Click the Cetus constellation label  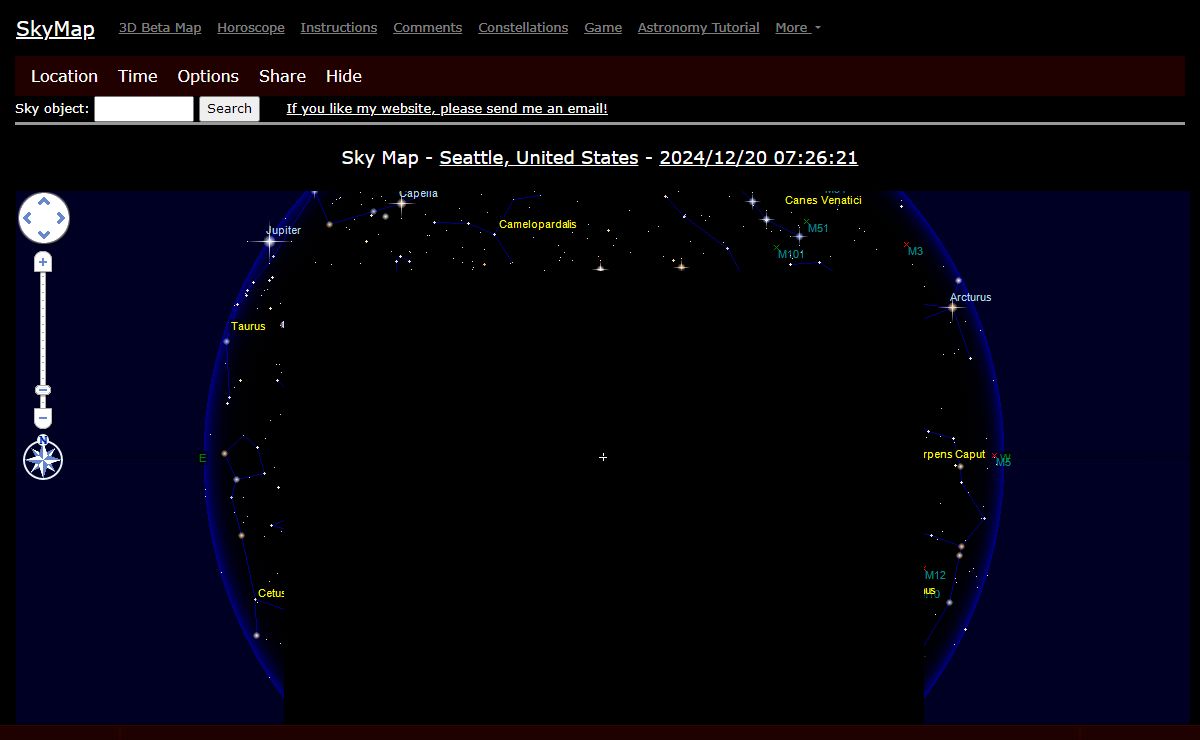(271, 594)
